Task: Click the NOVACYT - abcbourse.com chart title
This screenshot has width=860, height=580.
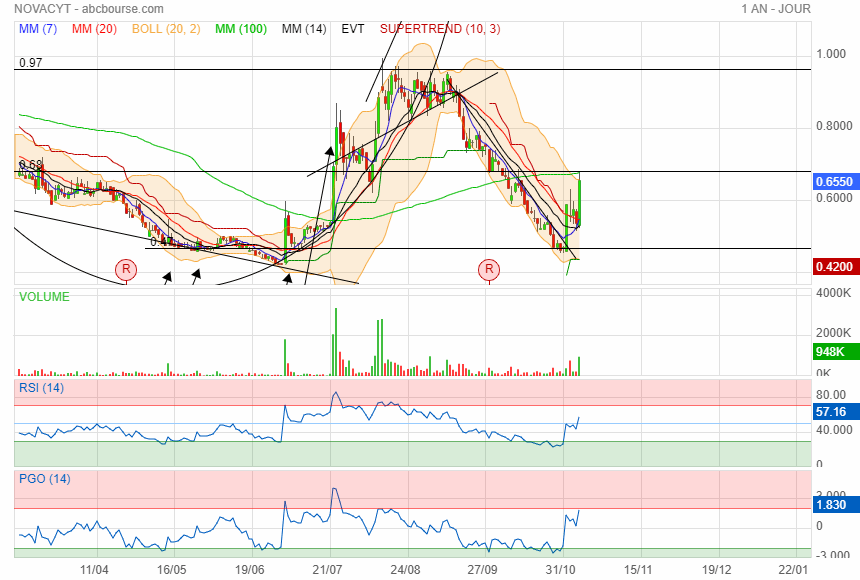Action: tap(89, 9)
